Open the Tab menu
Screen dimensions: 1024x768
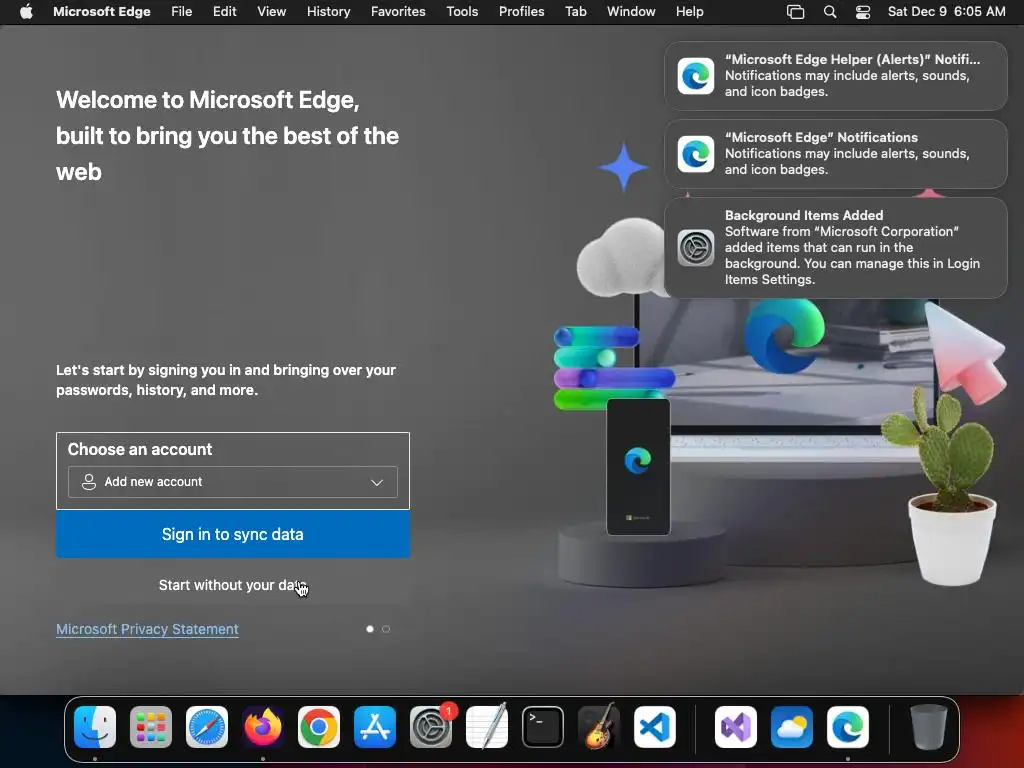pos(576,12)
